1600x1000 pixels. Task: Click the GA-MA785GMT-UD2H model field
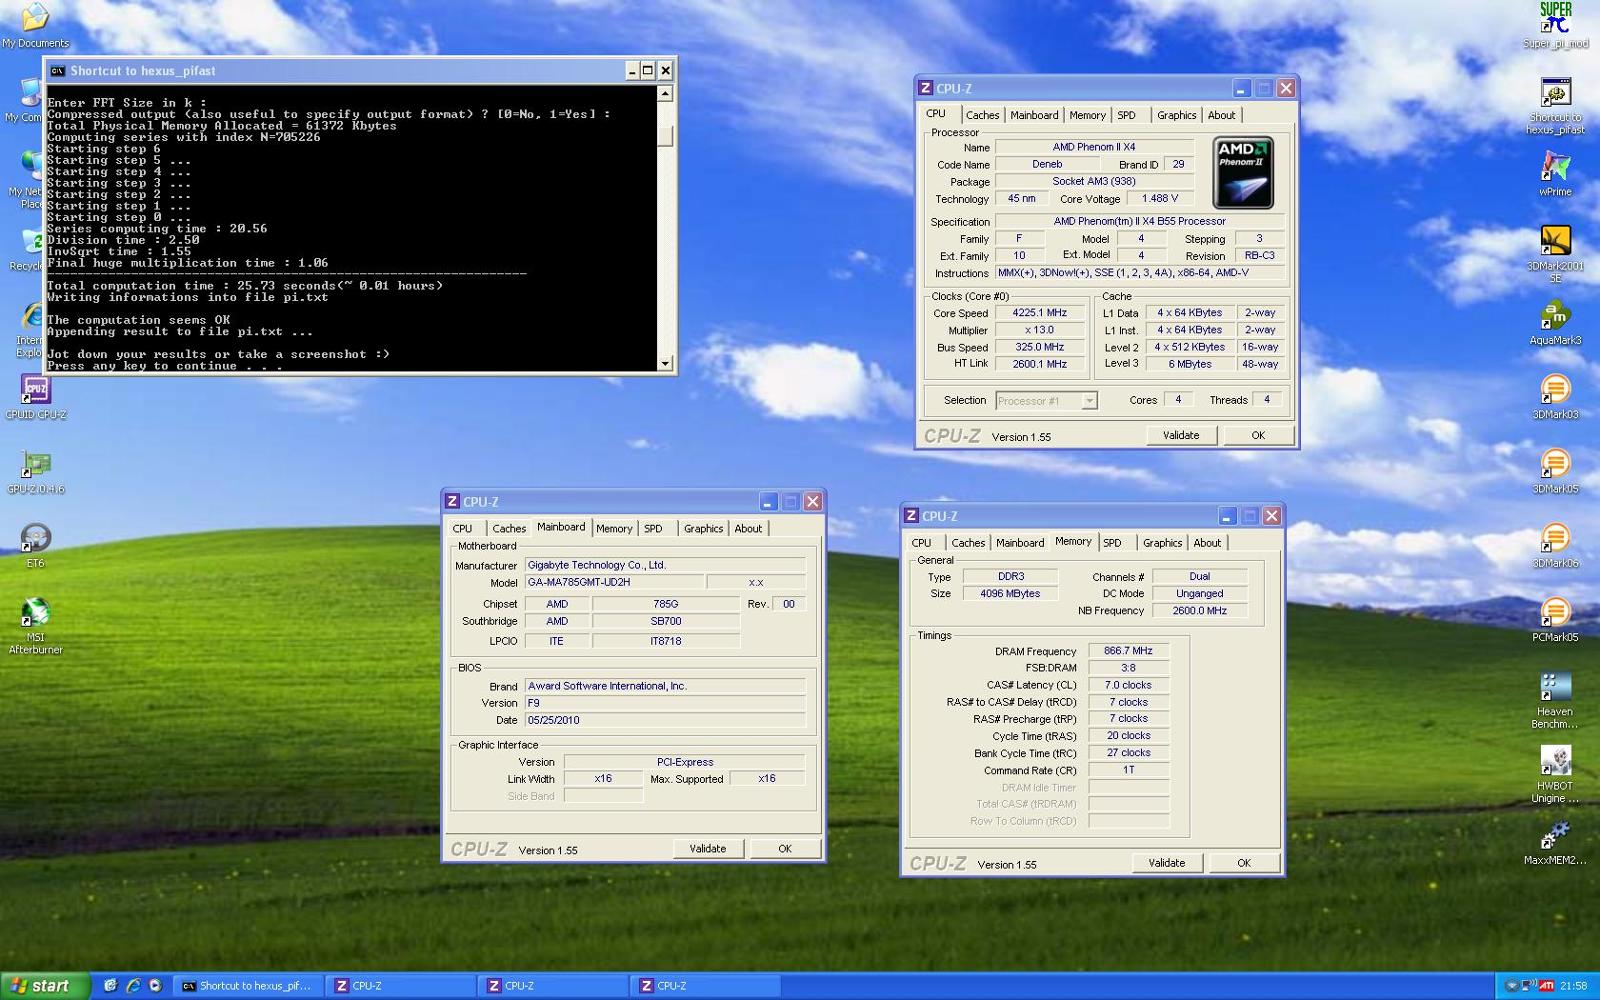pos(613,582)
